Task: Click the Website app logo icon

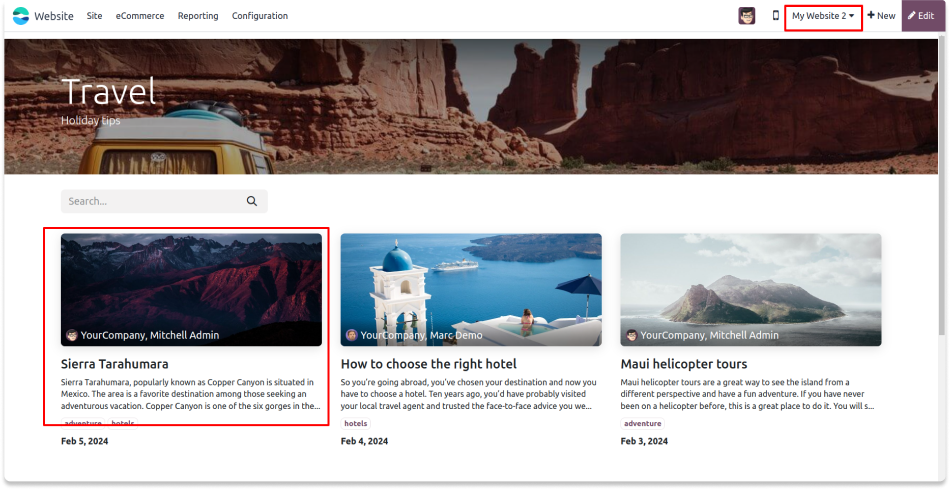Action: tap(21, 16)
